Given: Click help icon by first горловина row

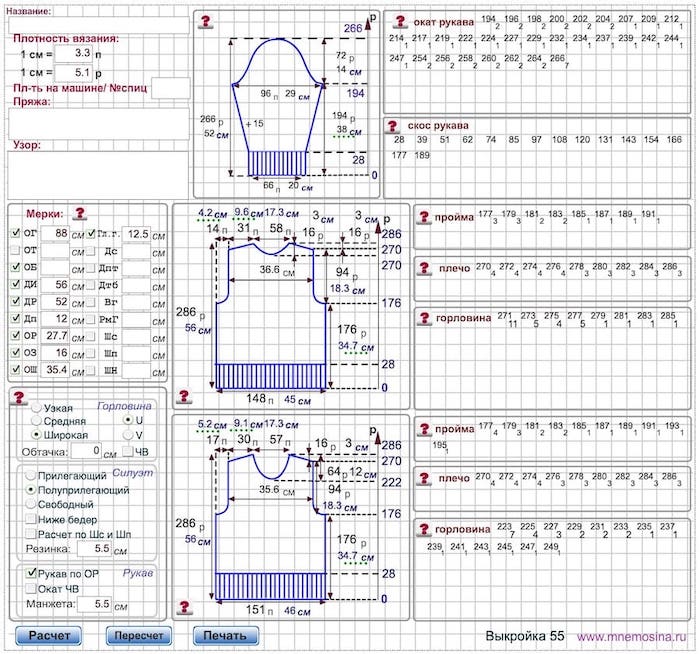Looking at the screenshot, I should [x=424, y=318].
